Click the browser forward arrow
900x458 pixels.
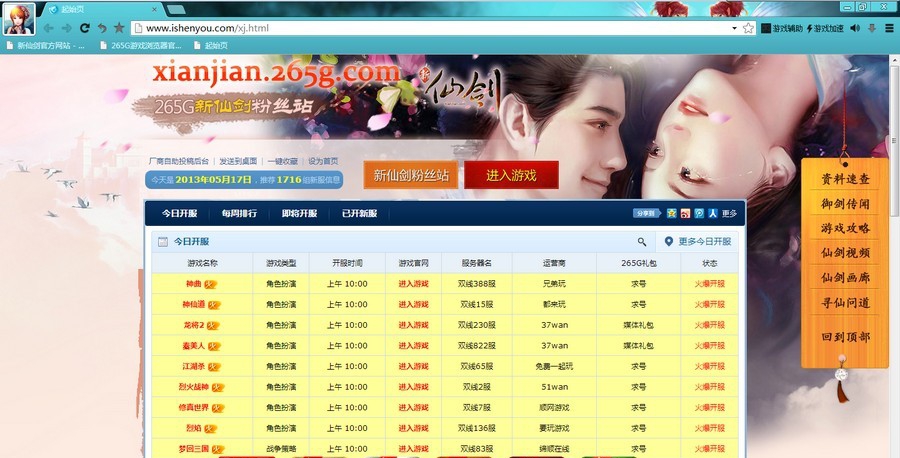[x=67, y=28]
